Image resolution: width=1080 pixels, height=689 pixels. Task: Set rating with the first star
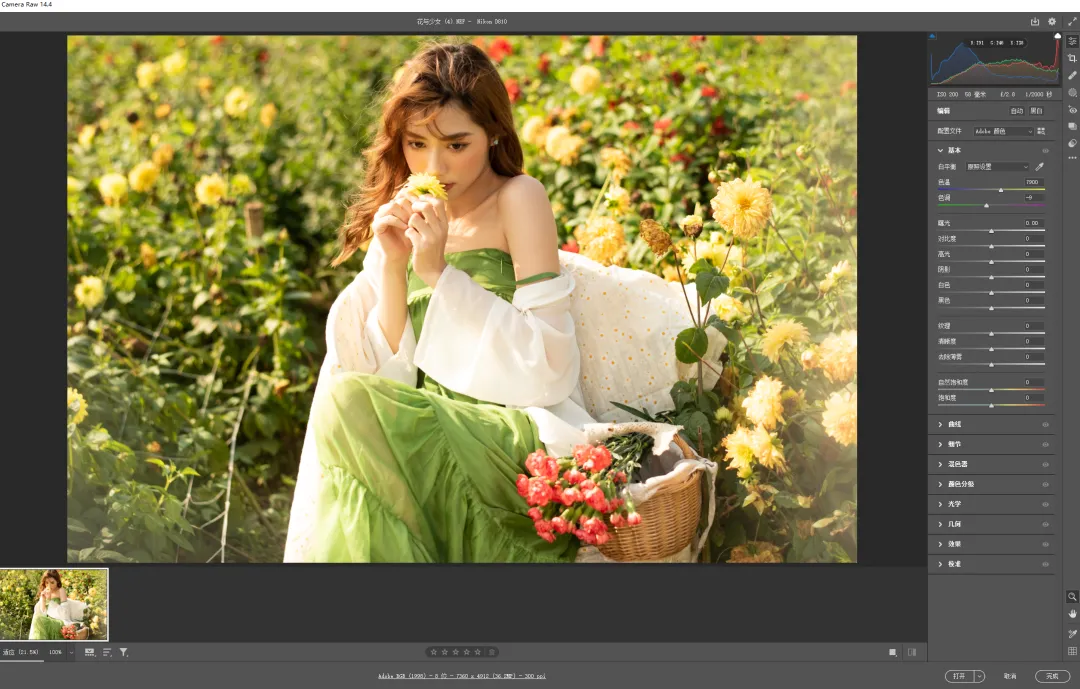point(433,652)
